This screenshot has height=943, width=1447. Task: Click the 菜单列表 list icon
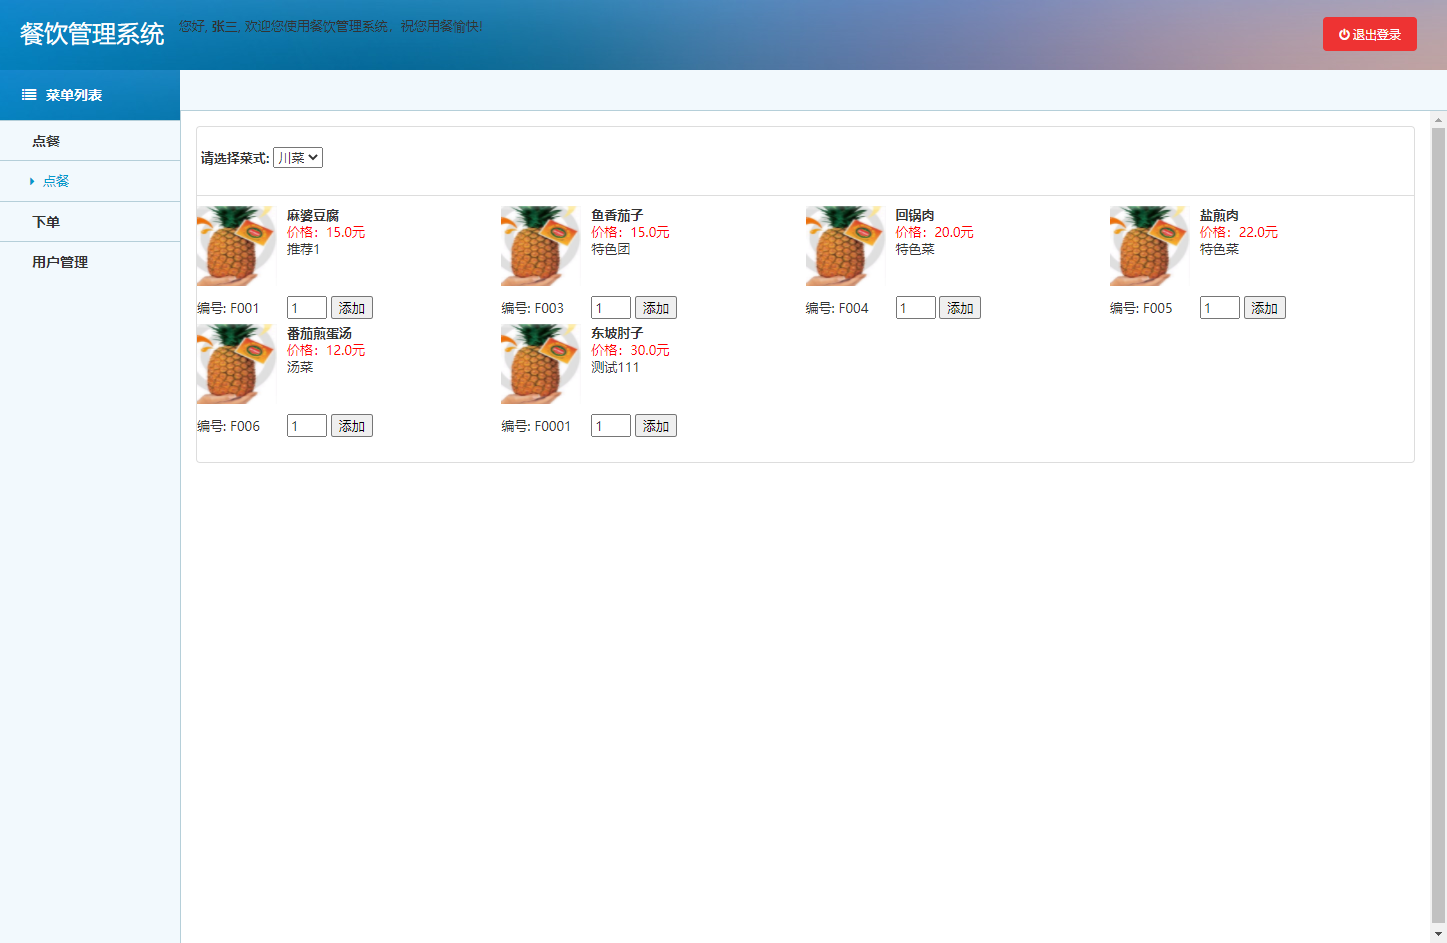[x=29, y=95]
